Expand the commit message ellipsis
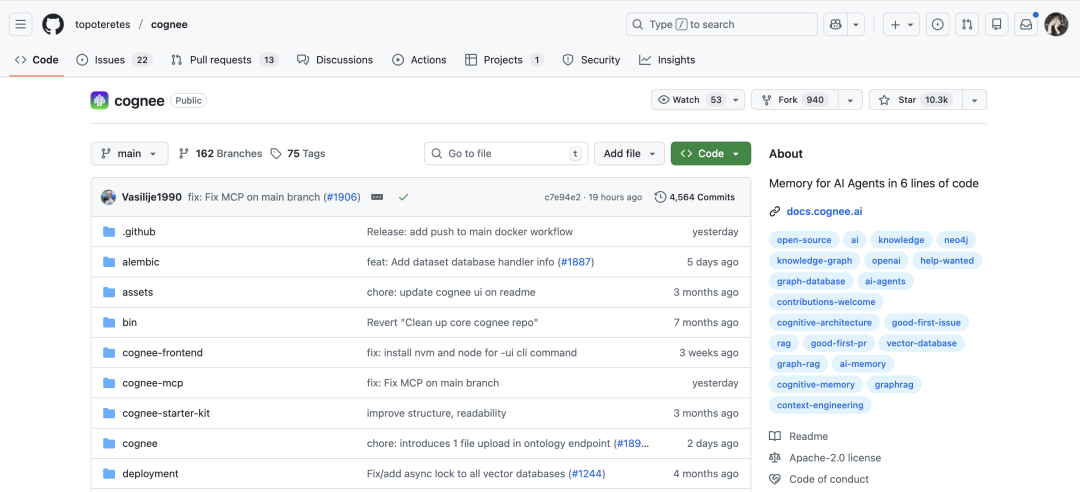 click(377, 197)
